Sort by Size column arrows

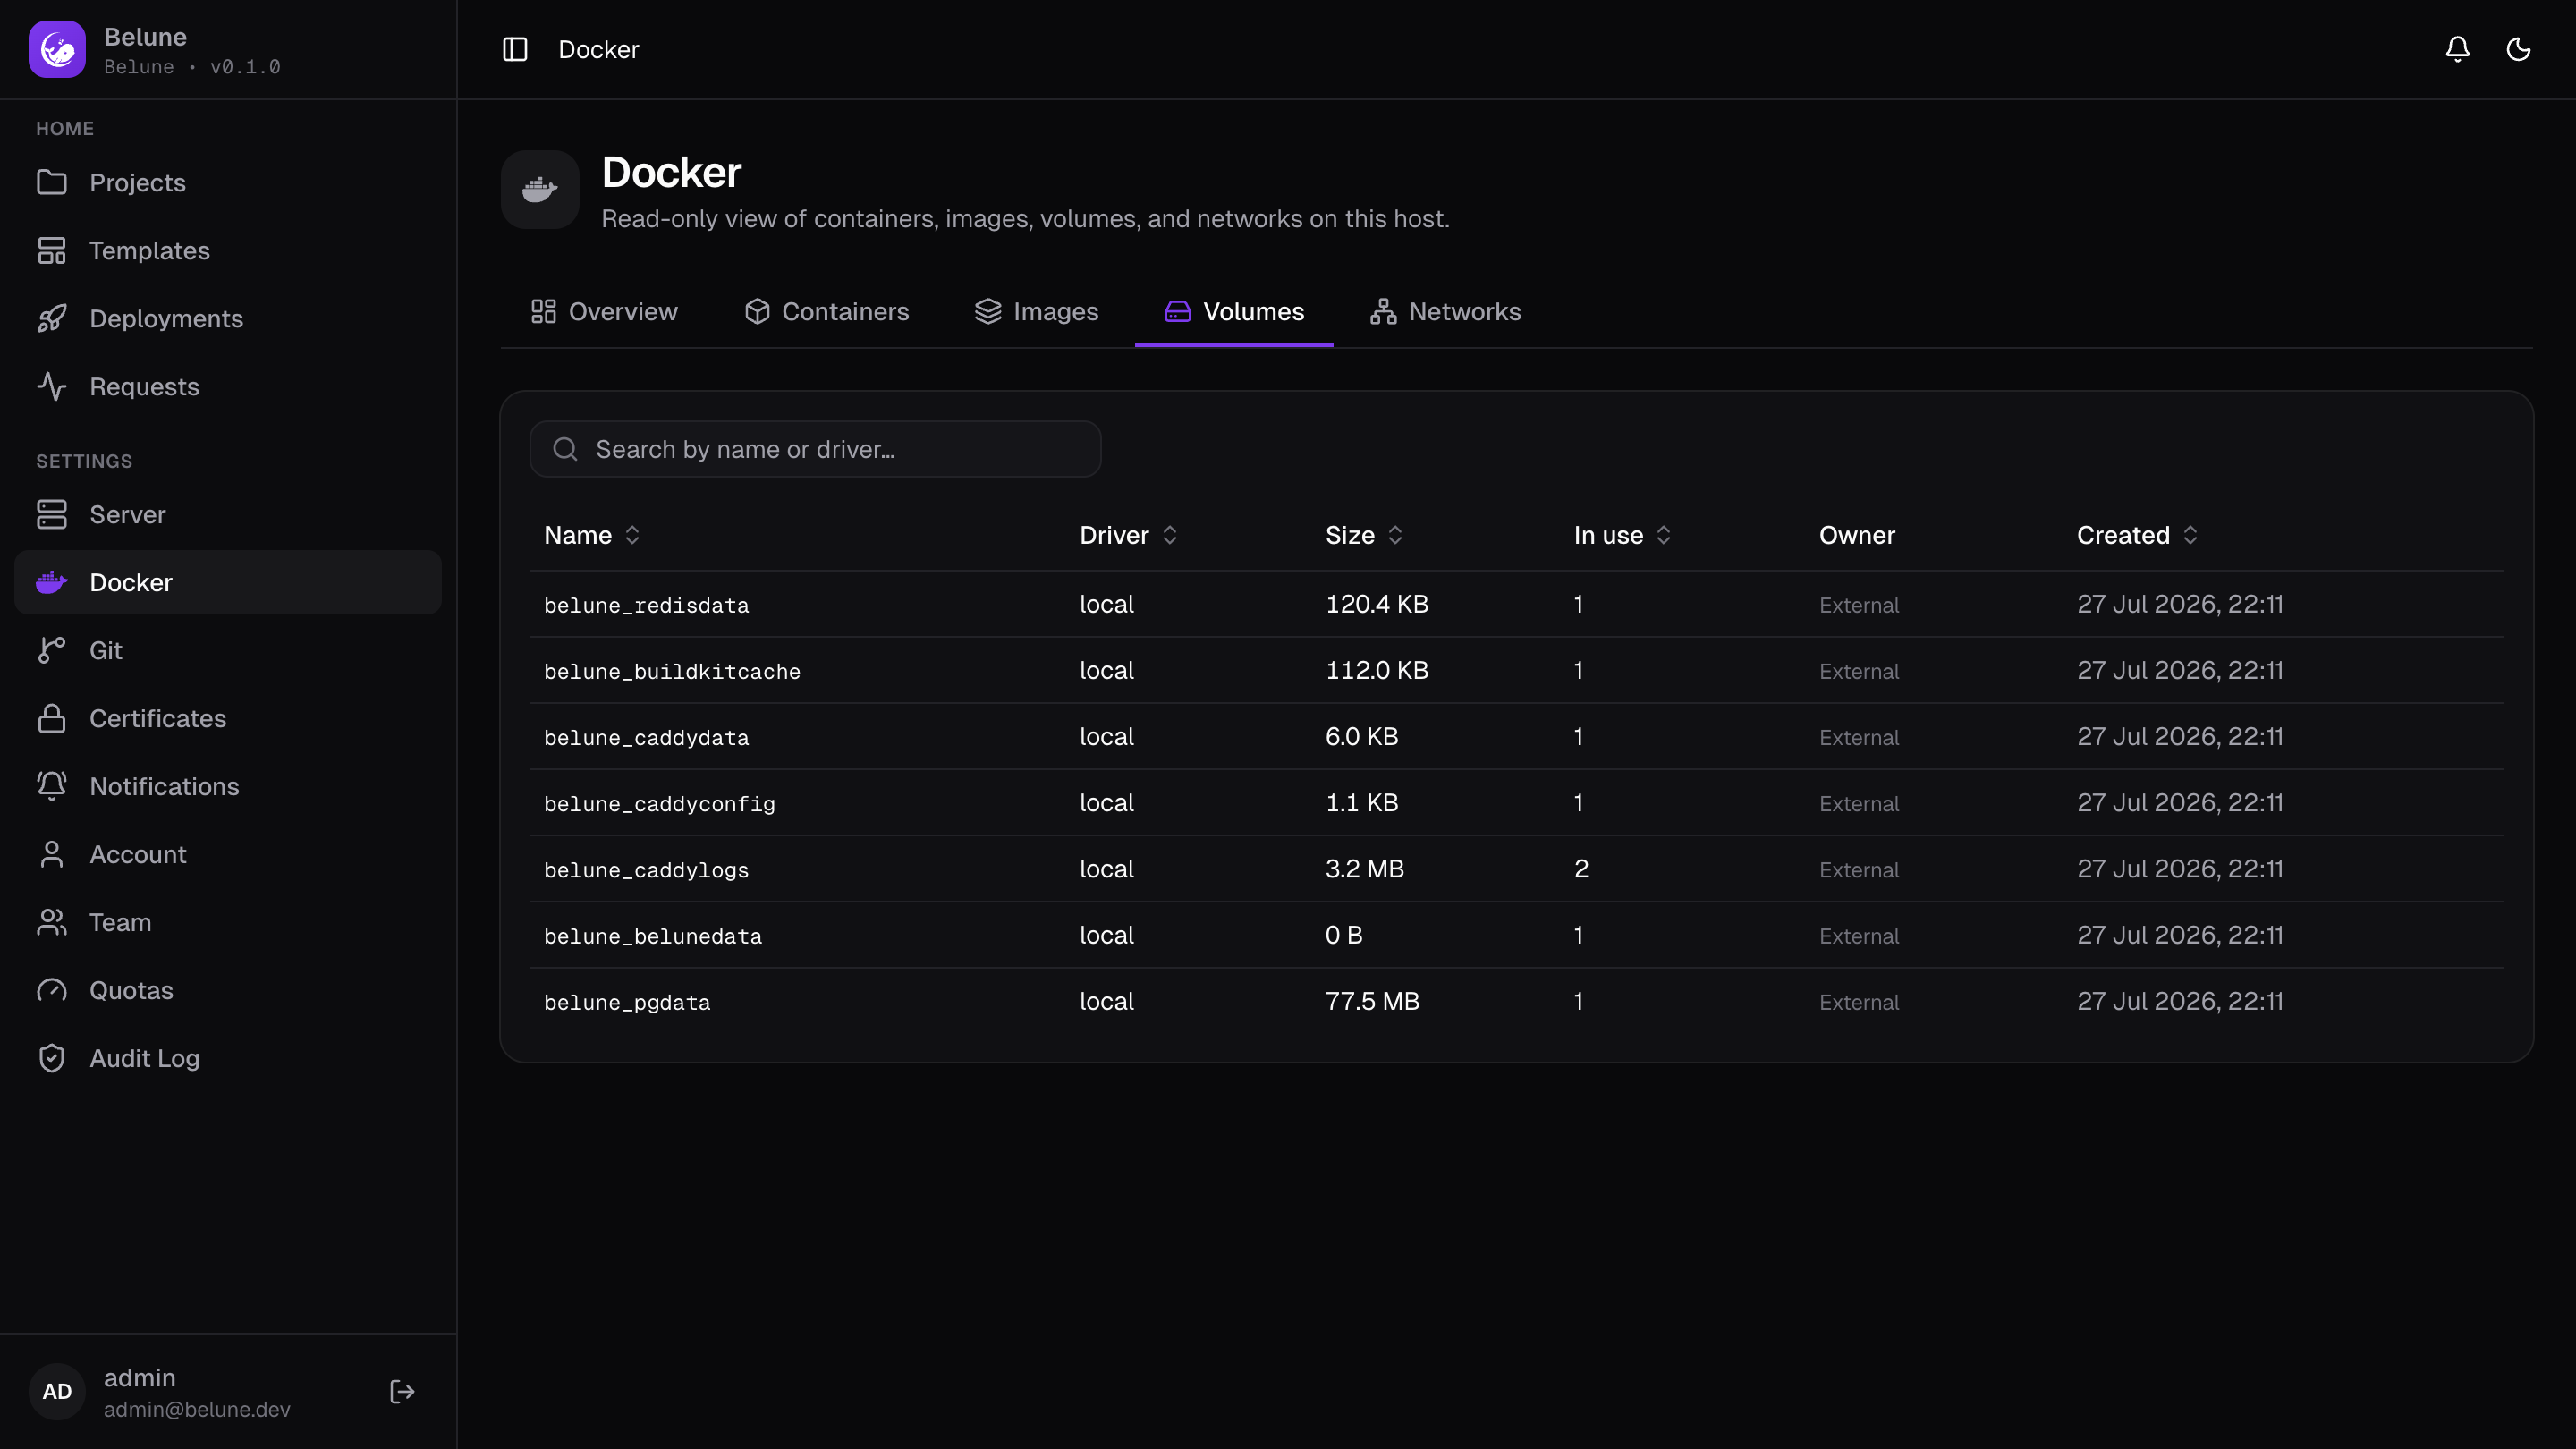[1395, 535]
